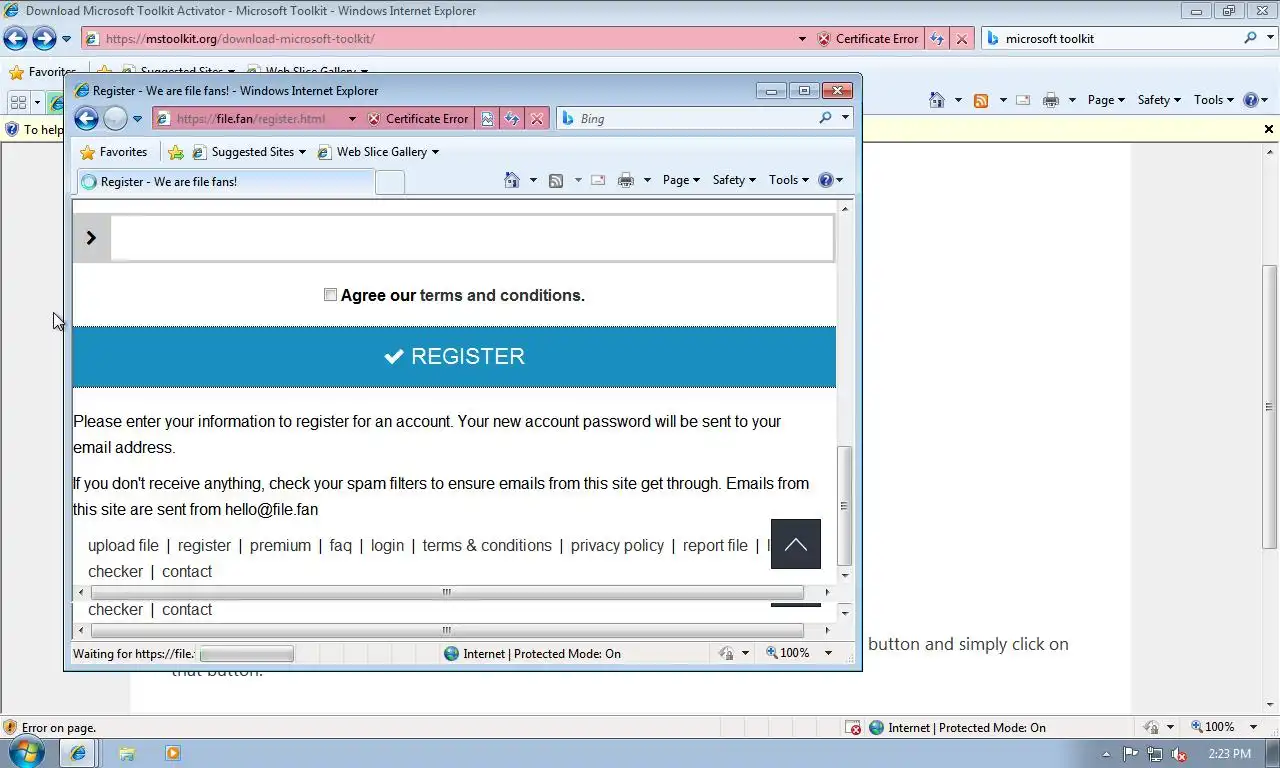Open new tab in Register window
This screenshot has width=1280, height=768.
390,182
